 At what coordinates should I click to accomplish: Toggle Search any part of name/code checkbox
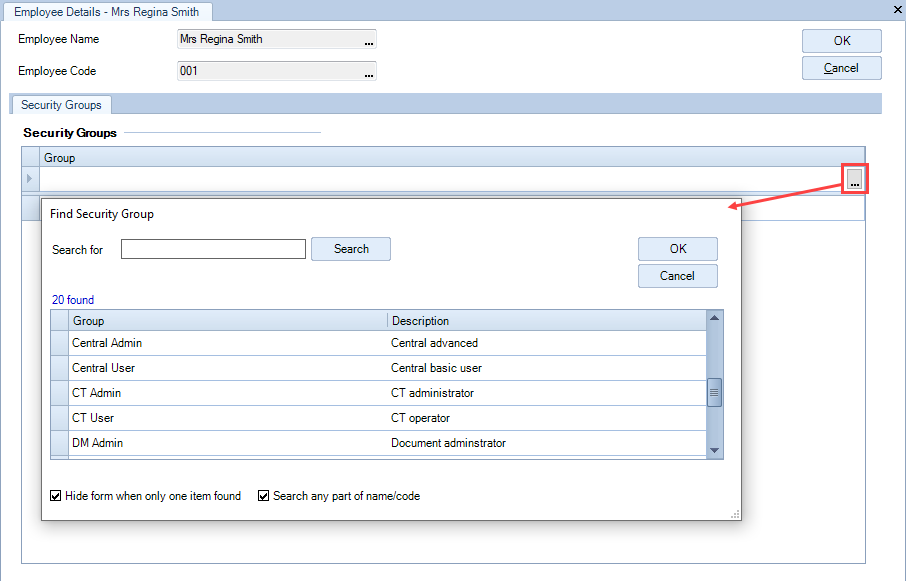pyautogui.click(x=263, y=496)
